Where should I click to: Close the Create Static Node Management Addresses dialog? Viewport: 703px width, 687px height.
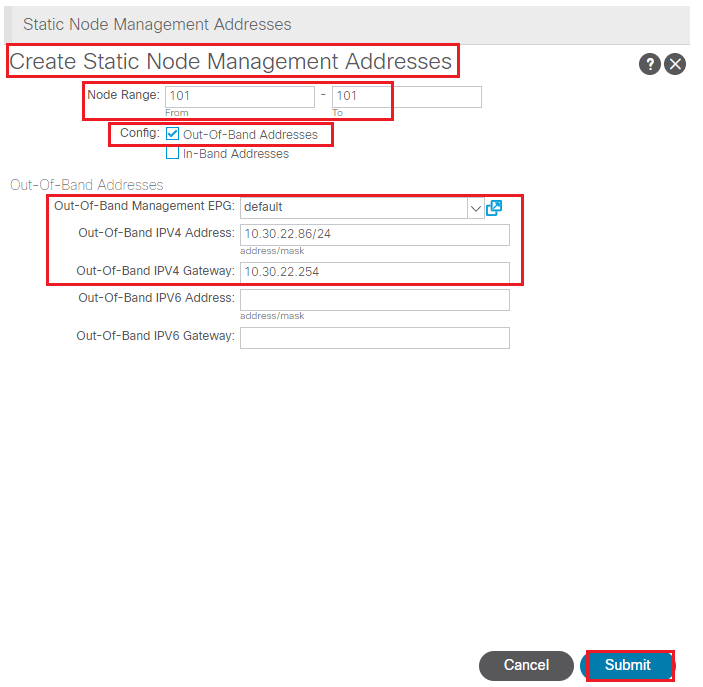tap(675, 64)
